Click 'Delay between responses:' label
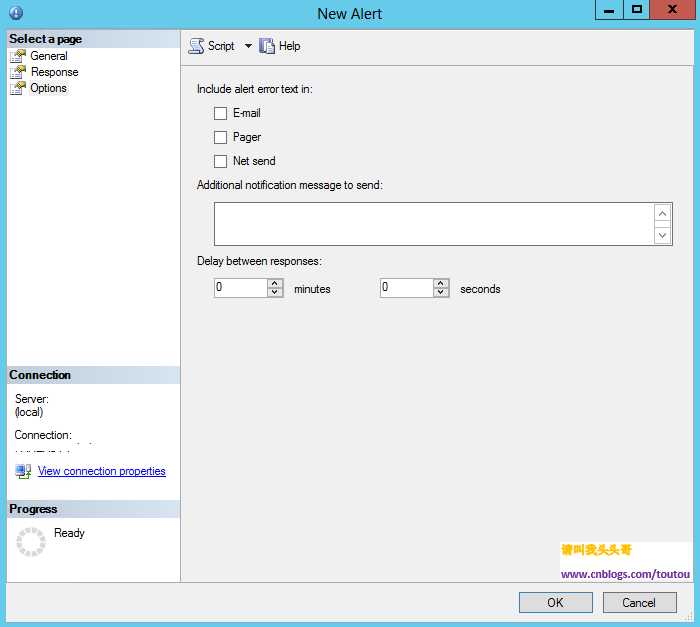Screen dimensions: 700x627 tap(259, 261)
